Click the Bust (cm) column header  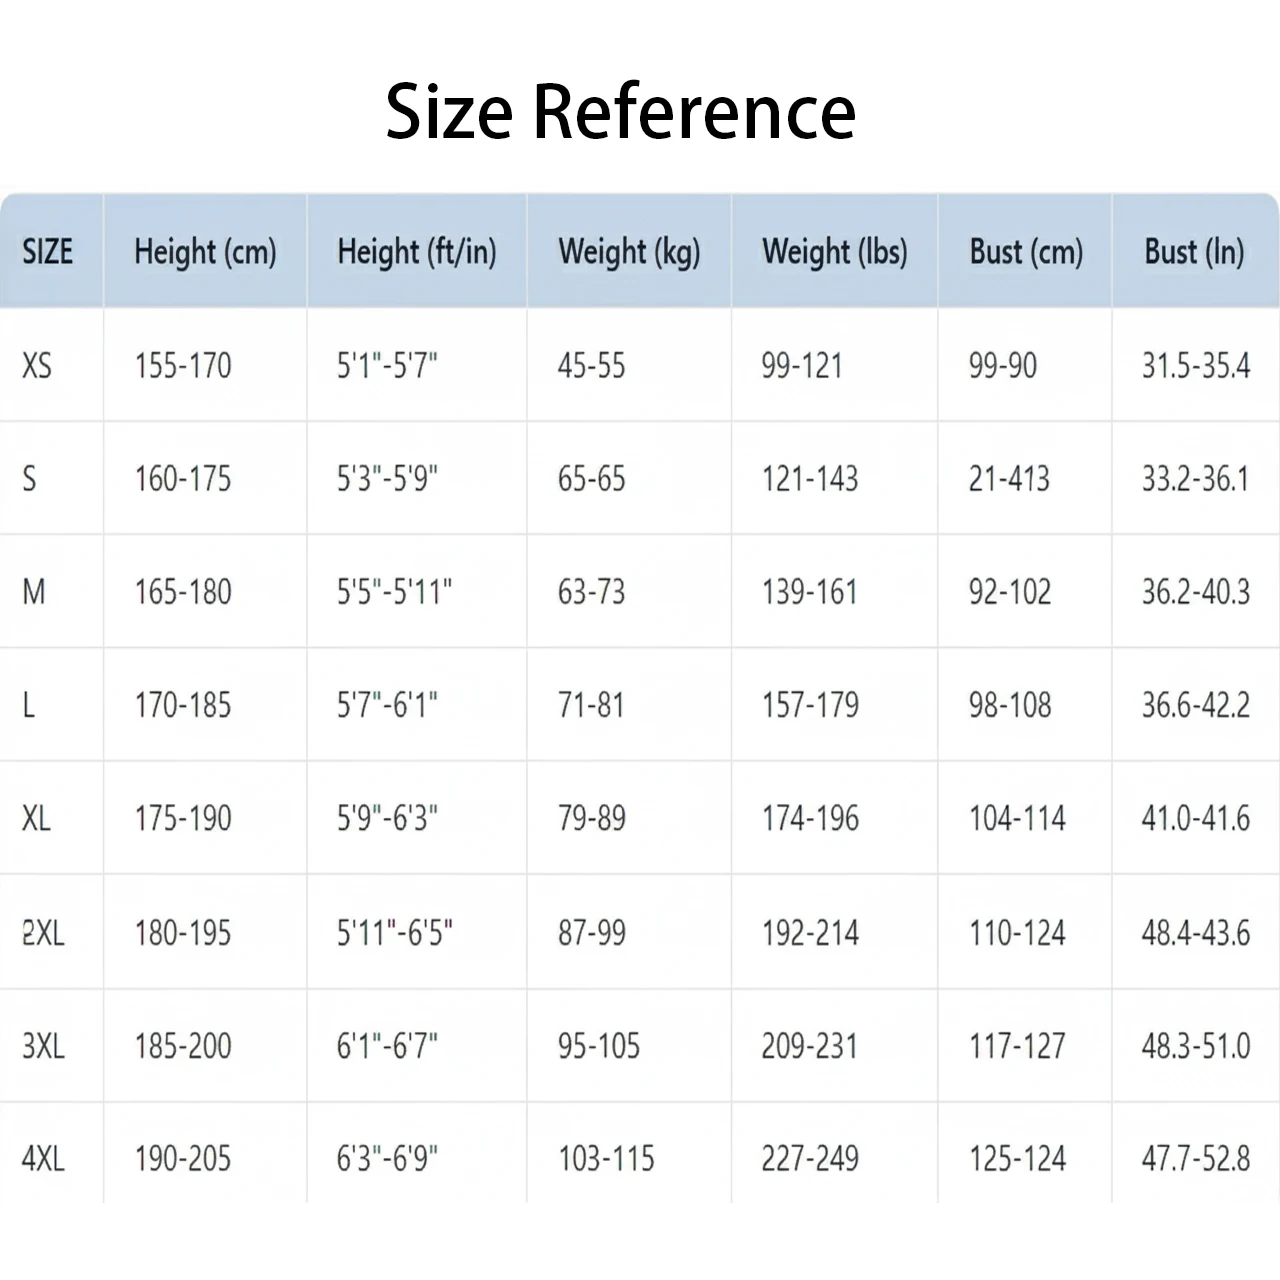click(1026, 252)
